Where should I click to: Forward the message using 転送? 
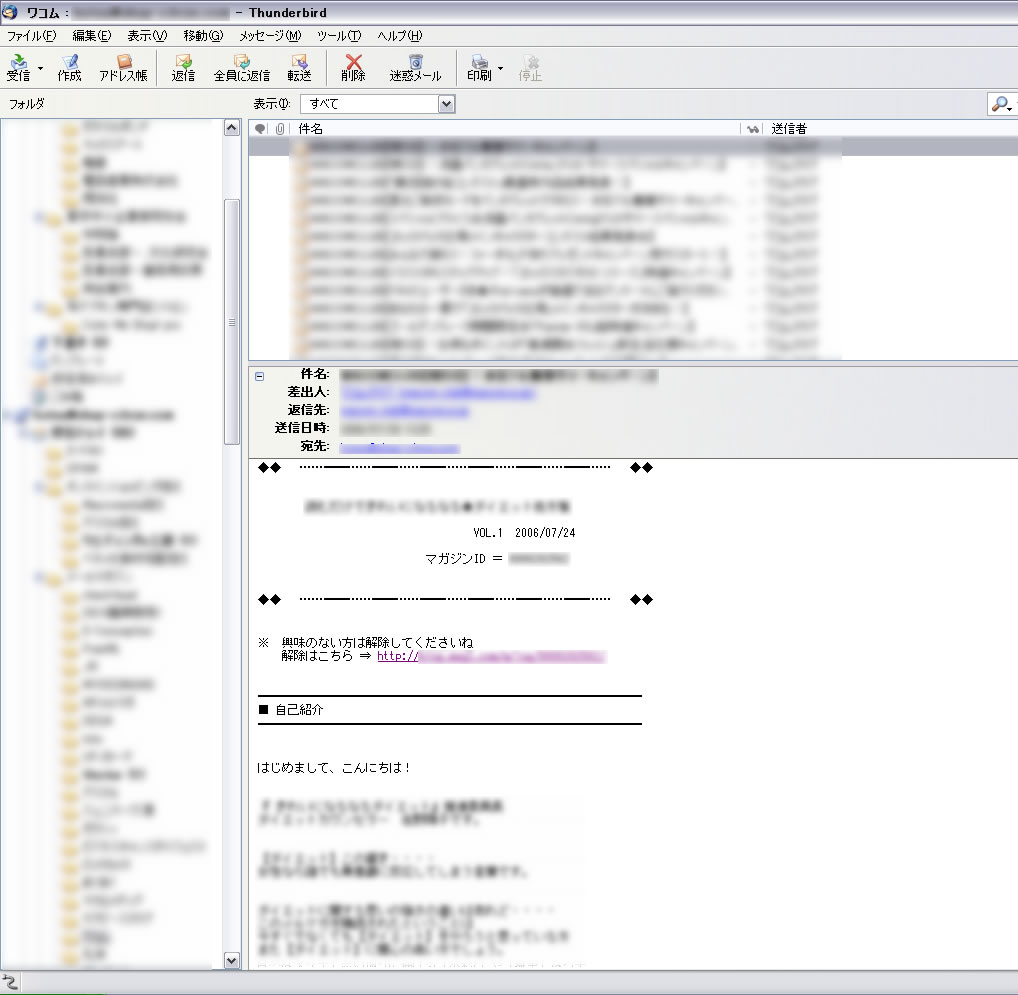click(x=299, y=67)
